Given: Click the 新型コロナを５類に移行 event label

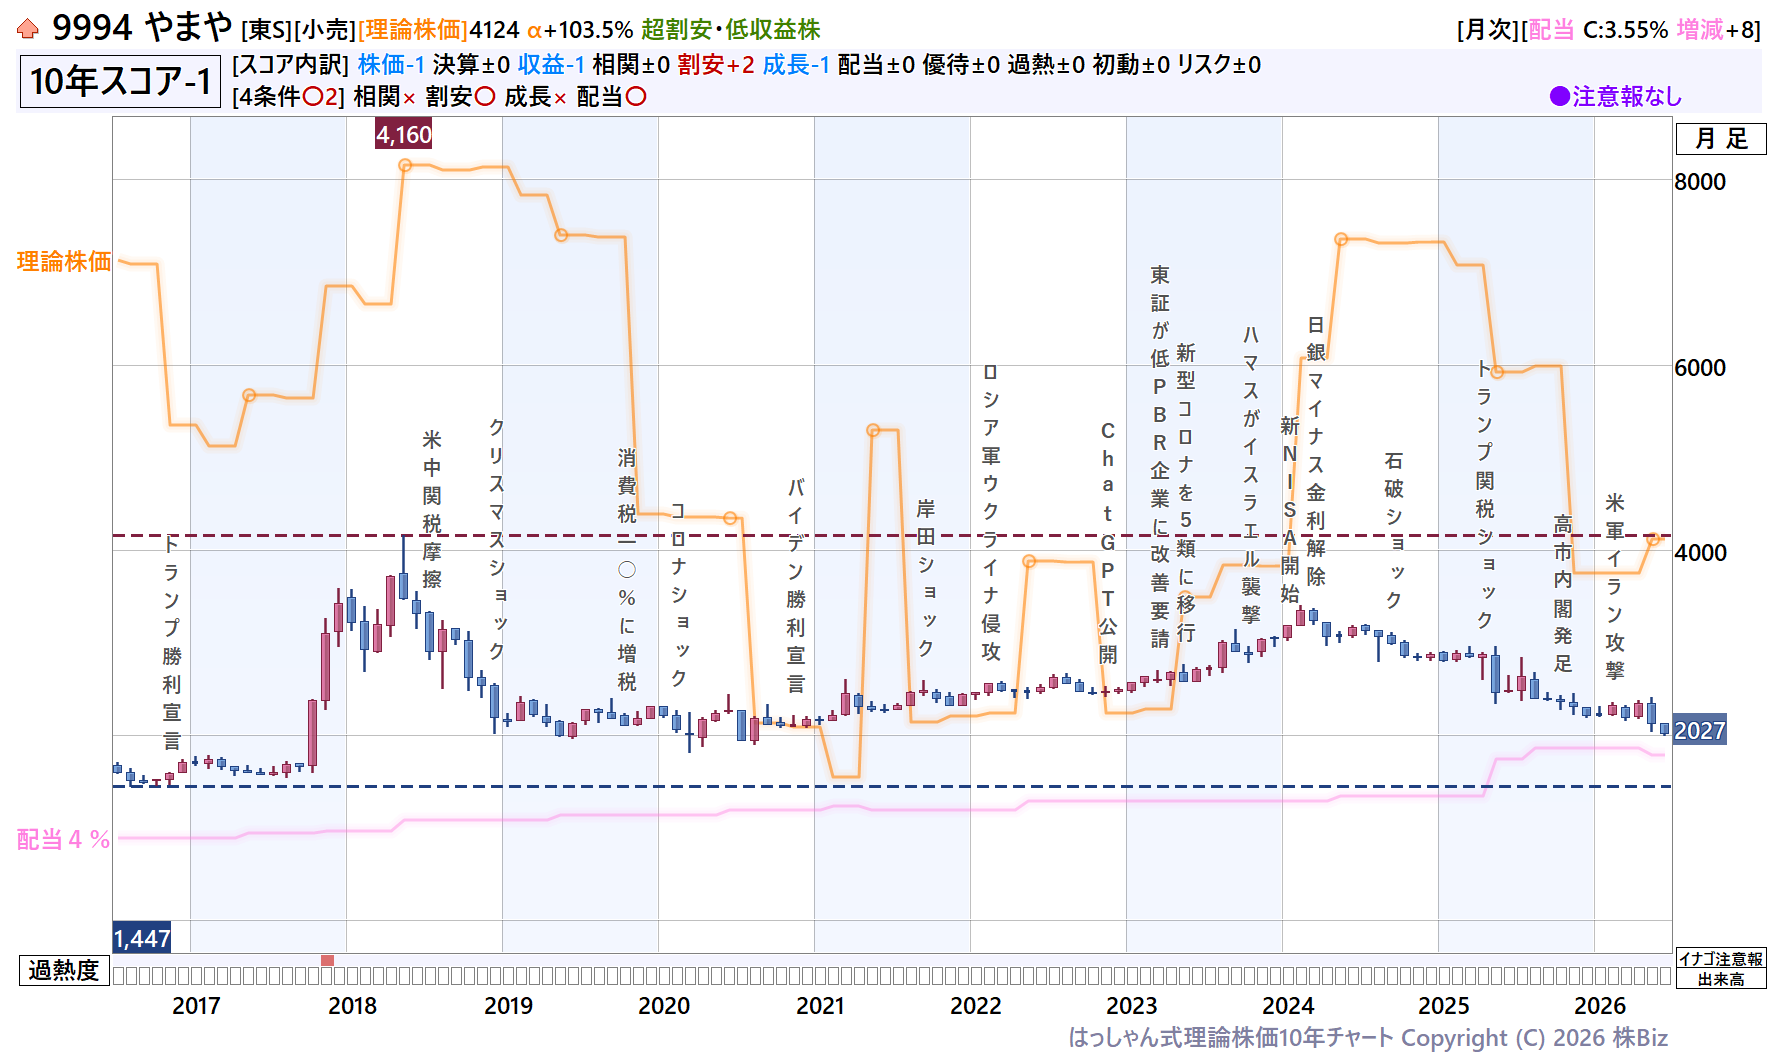Looking at the screenshot, I should [x=1186, y=493].
